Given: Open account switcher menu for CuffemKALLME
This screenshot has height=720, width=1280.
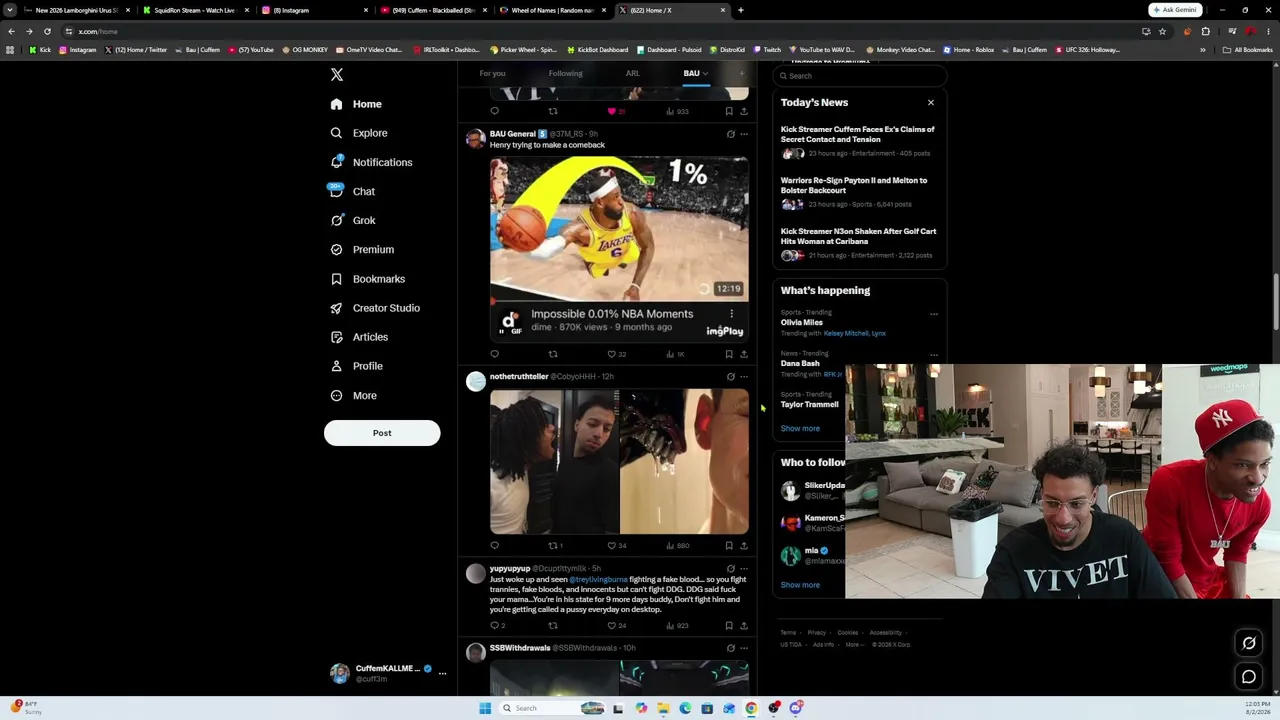Looking at the screenshot, I should coord(442,673).
